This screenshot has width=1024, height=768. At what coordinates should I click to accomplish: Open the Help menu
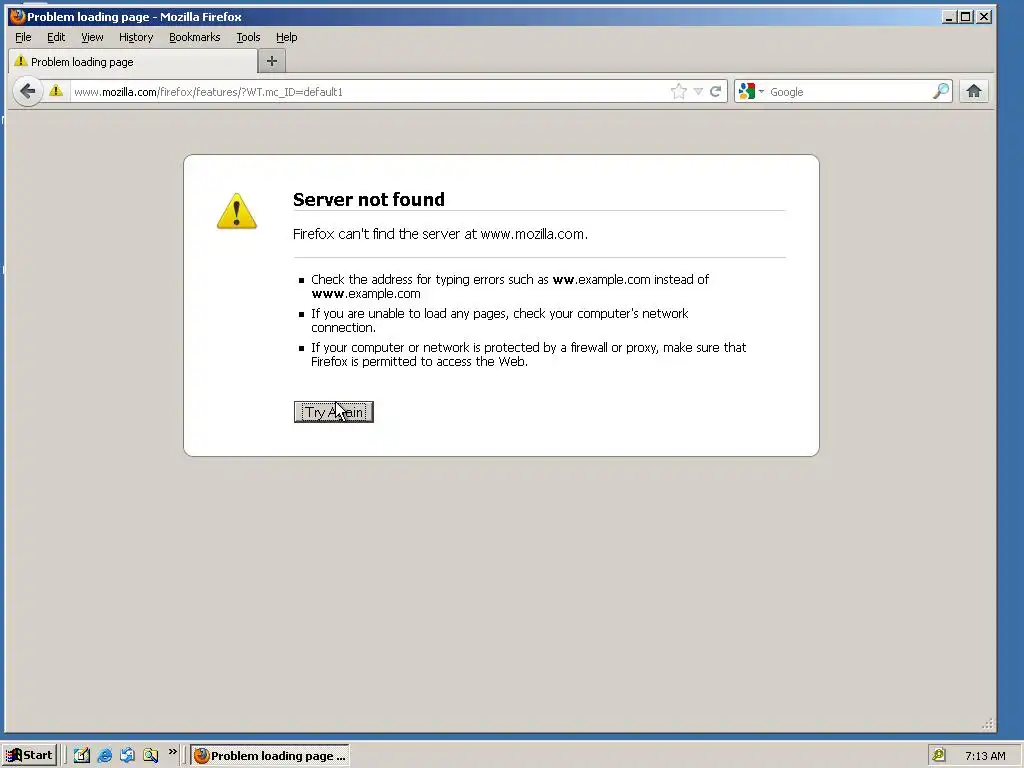tap(286, 37)
